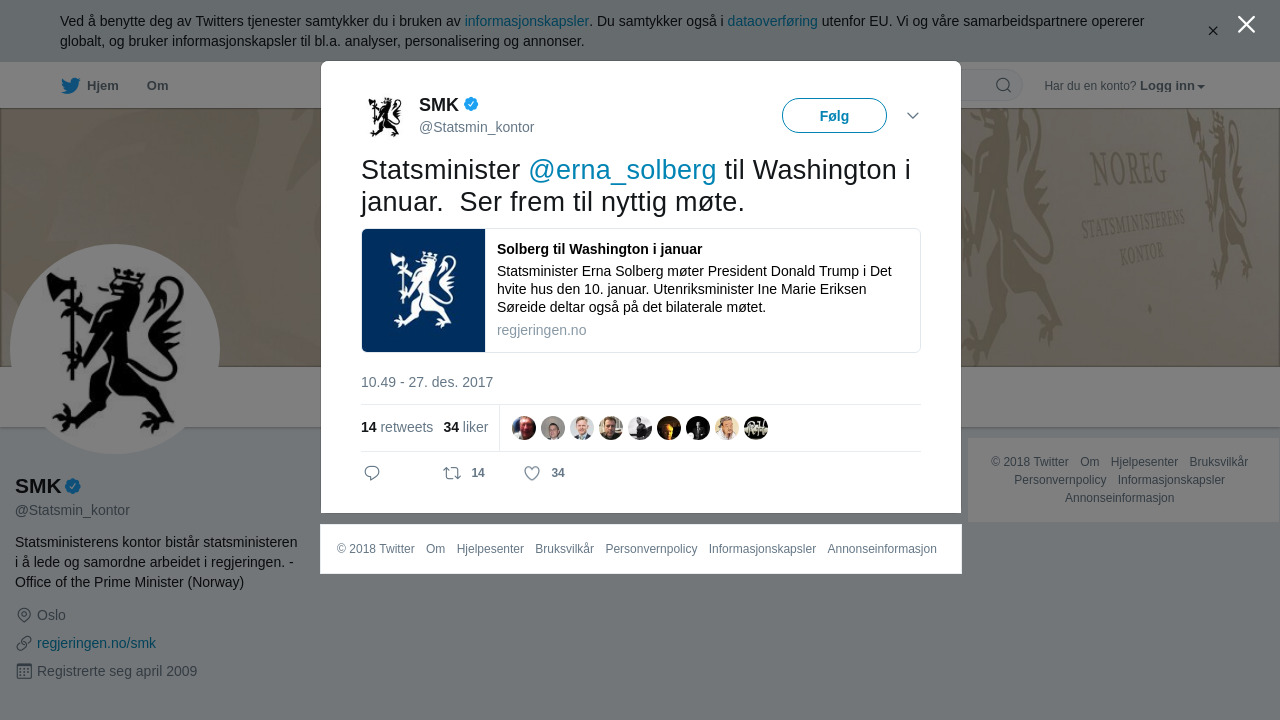Open the informasjonskapsler link in notice
Viewport: 1280px width, 720px height.
pos(526,21)
